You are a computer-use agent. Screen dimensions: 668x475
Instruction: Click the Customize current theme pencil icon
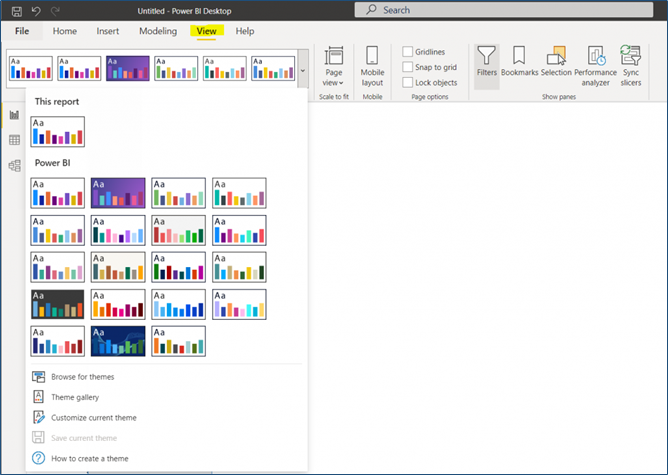coord(38,417)
